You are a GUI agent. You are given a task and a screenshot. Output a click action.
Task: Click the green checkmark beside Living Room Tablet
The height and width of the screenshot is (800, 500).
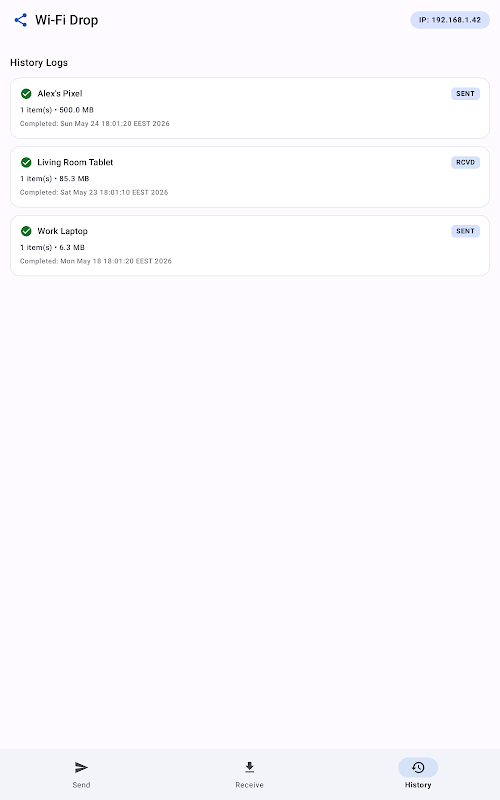pos(26,162)
